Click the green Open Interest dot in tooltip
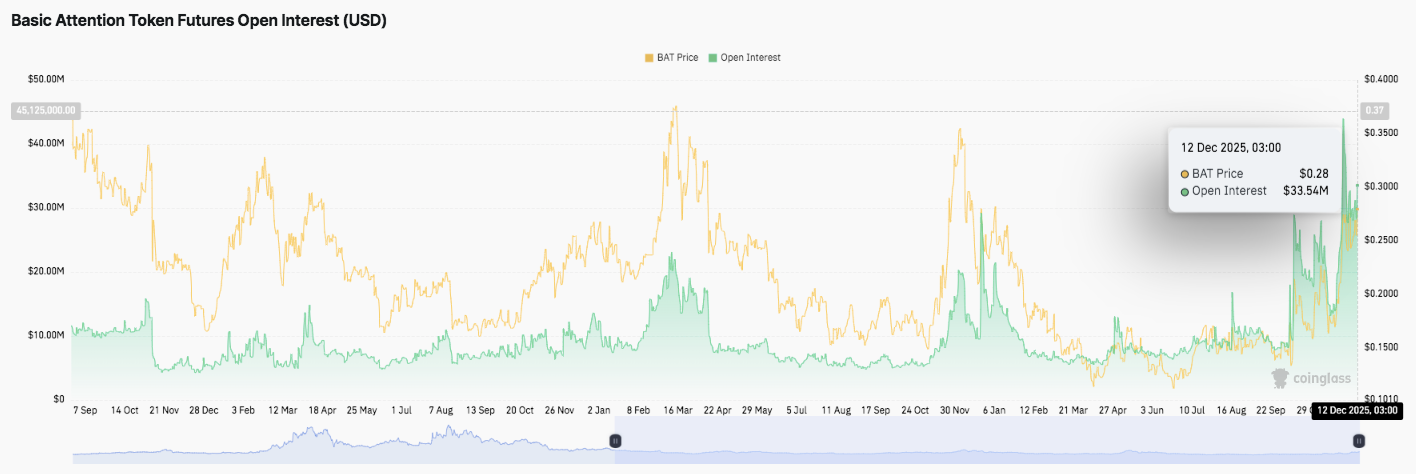This screenshot has width=1416, height=474. pos(1185,191)
